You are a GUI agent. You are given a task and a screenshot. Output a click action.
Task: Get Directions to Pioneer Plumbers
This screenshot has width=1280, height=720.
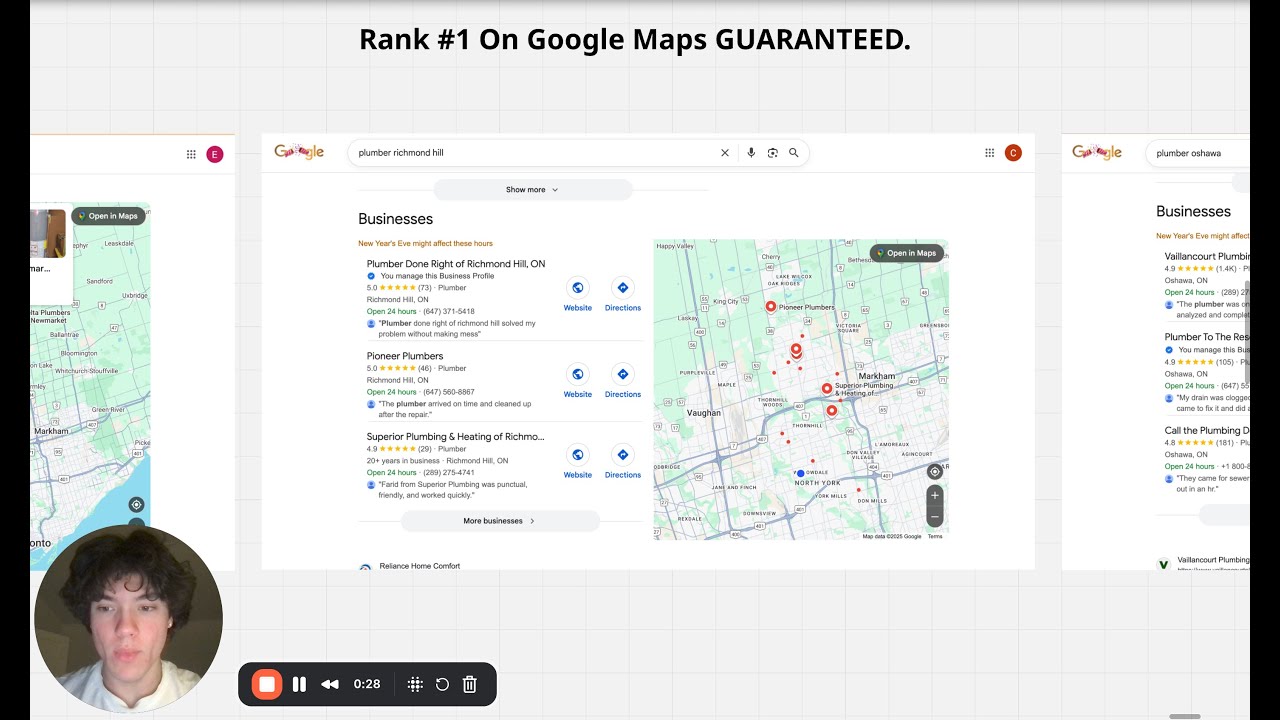point(622,381)
